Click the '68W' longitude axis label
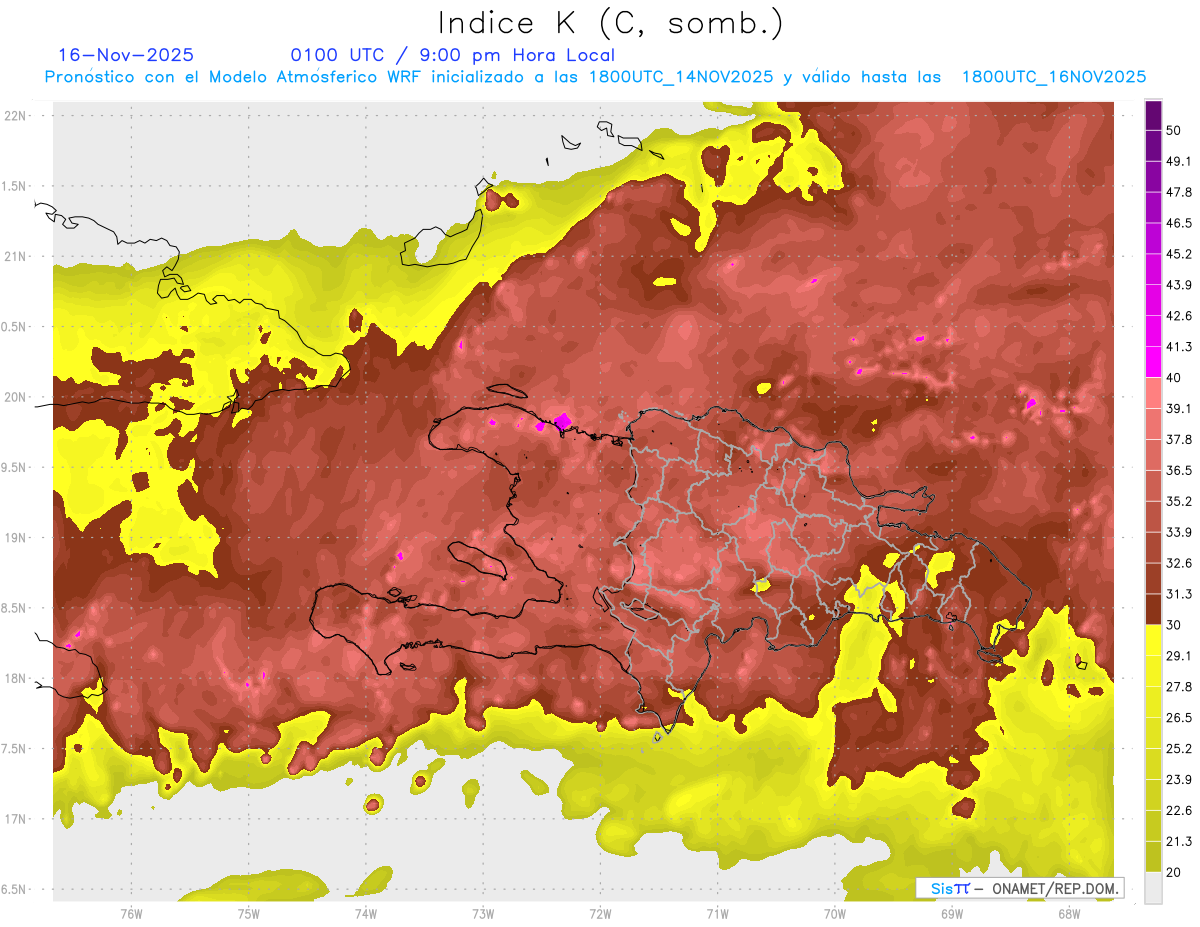 (1068, 914)
